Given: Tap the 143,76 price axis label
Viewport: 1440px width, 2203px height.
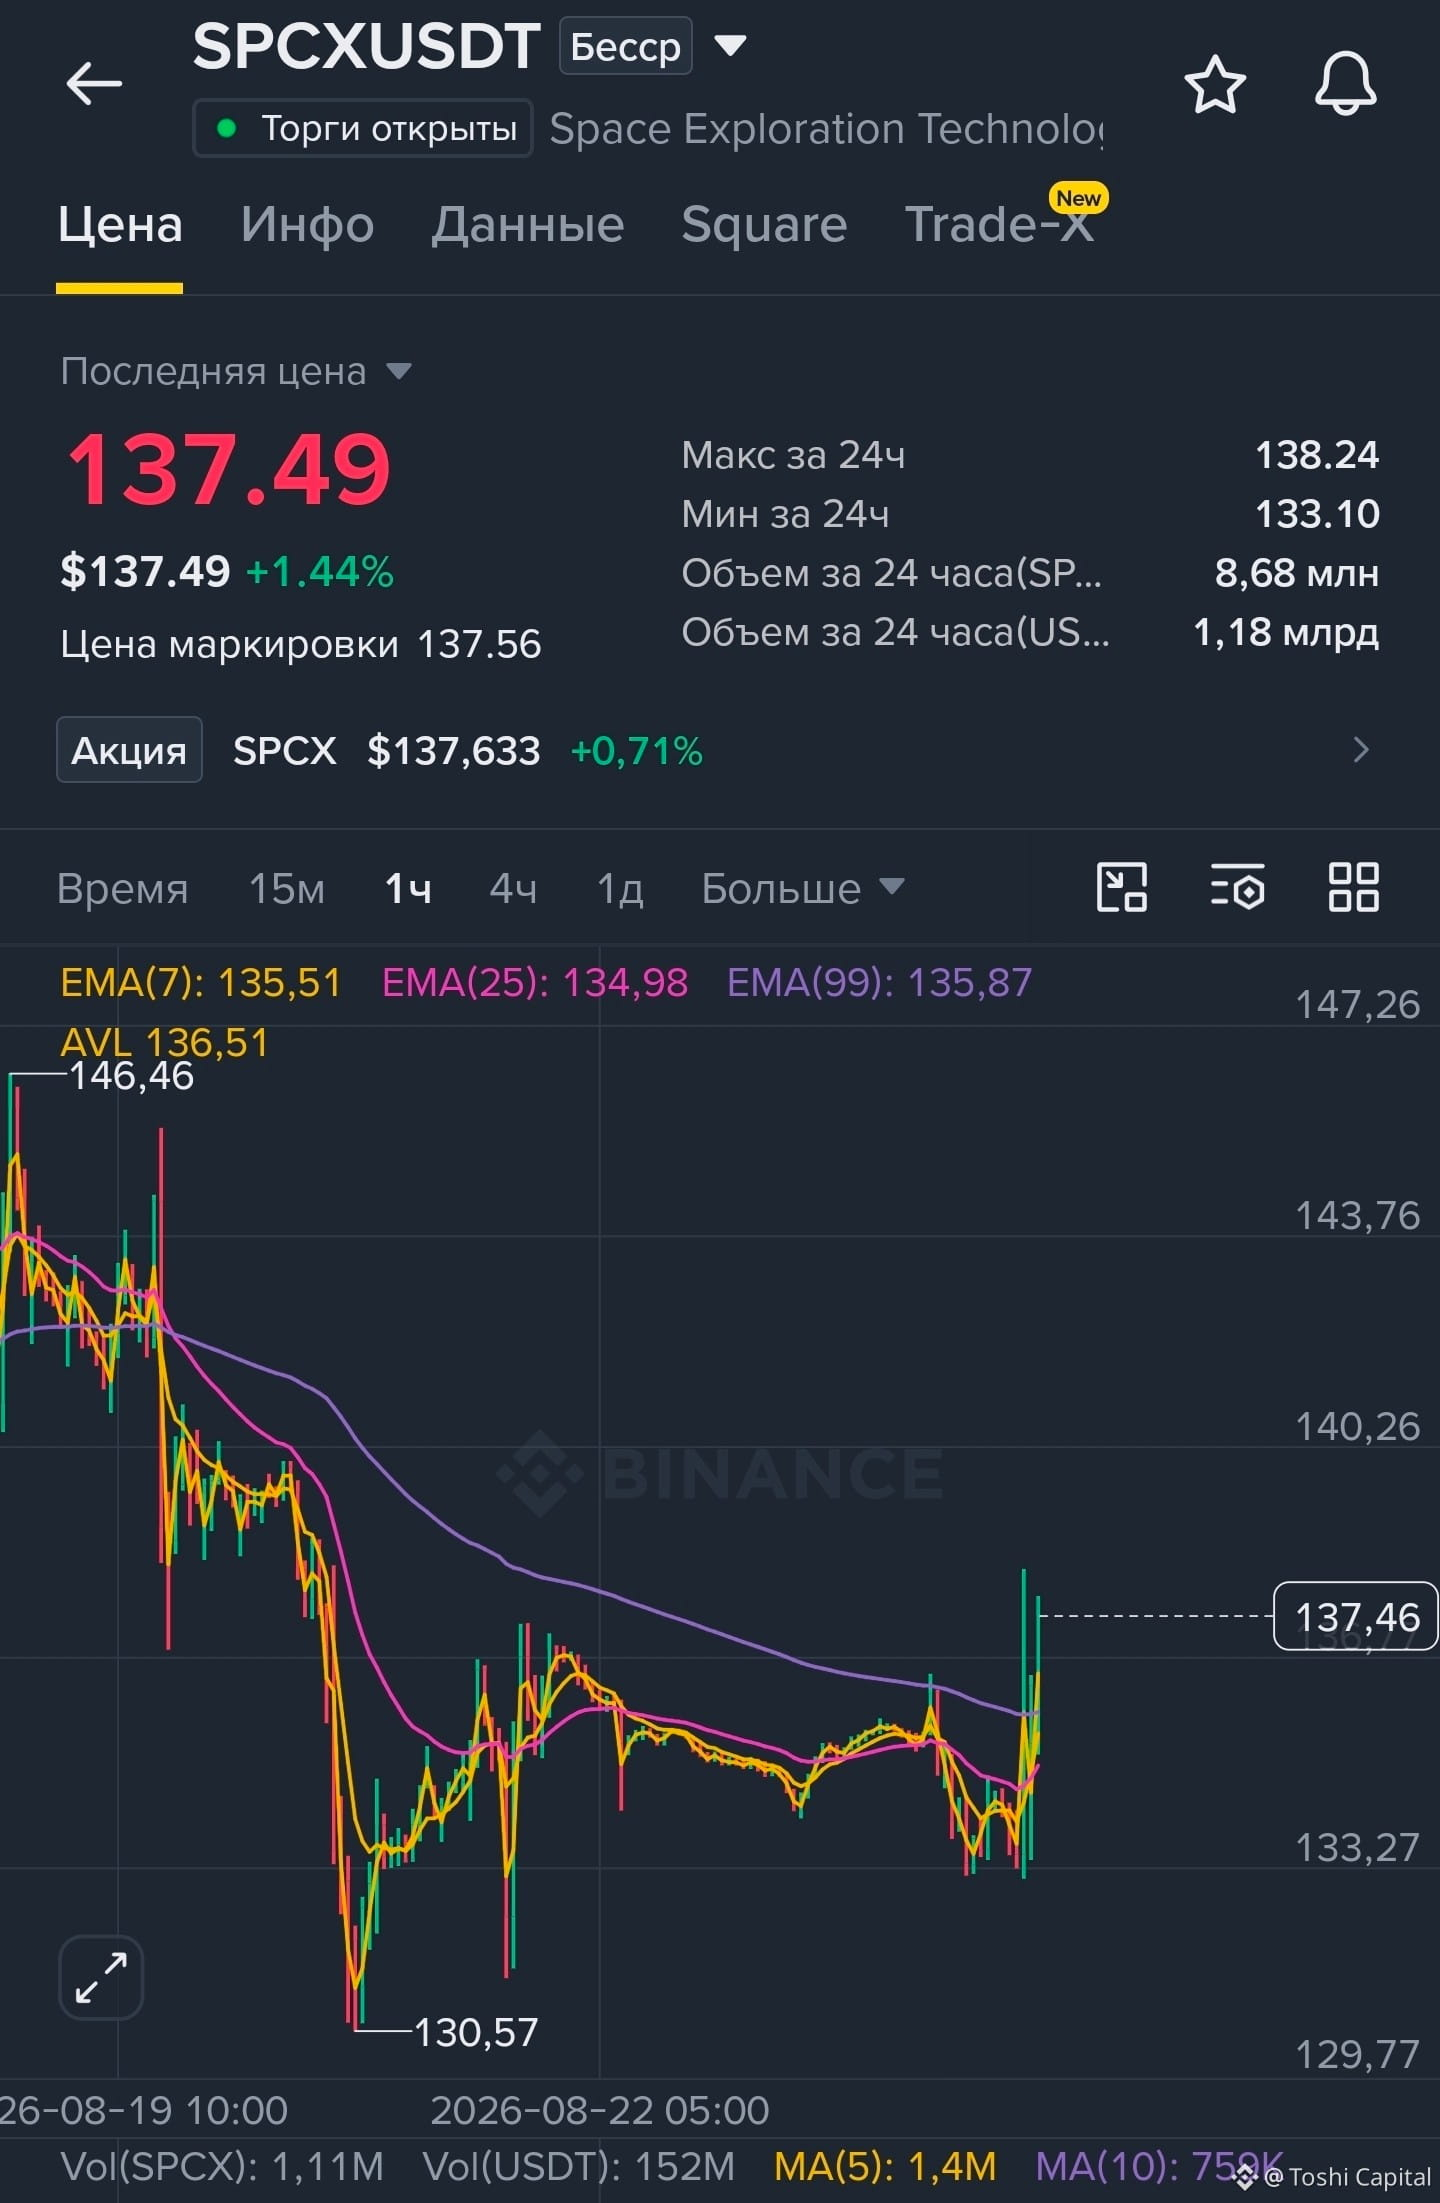Looking at the screenshot, I should click(1357, 1215).
